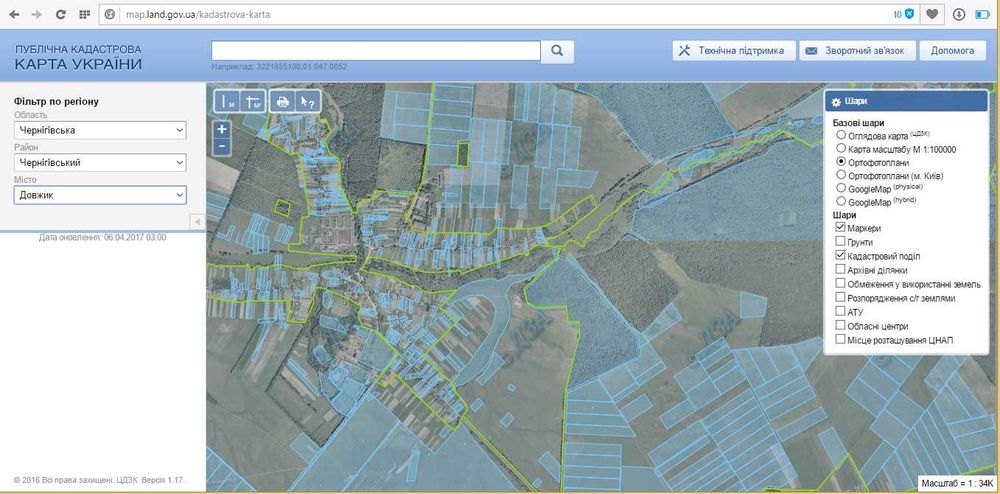Image resolution: width=1000 pixels, height=494 pixels.
Task: Click the battery saver icon
Action: (982, 14)
